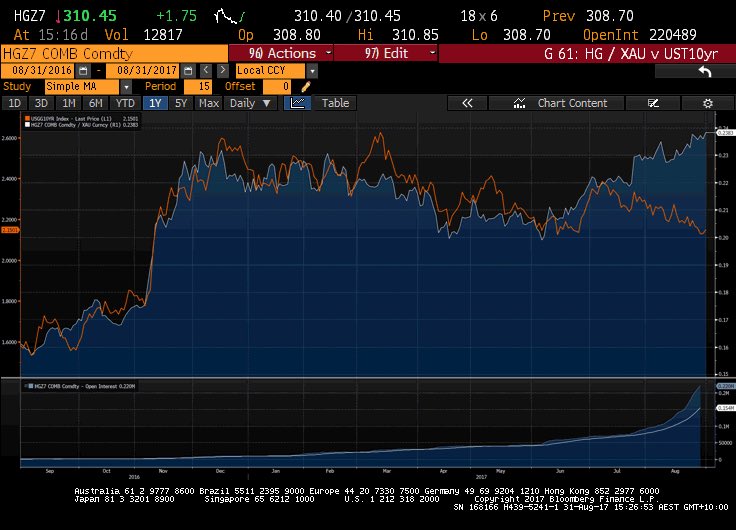Click the Simple MA study field
Screen dimensions: 736x530
click(82, 87)
